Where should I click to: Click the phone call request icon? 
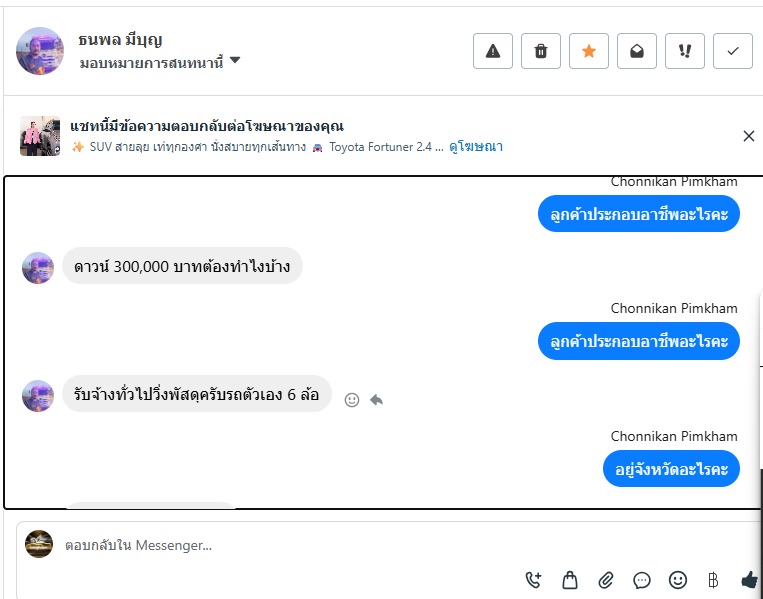coord(534,580)
